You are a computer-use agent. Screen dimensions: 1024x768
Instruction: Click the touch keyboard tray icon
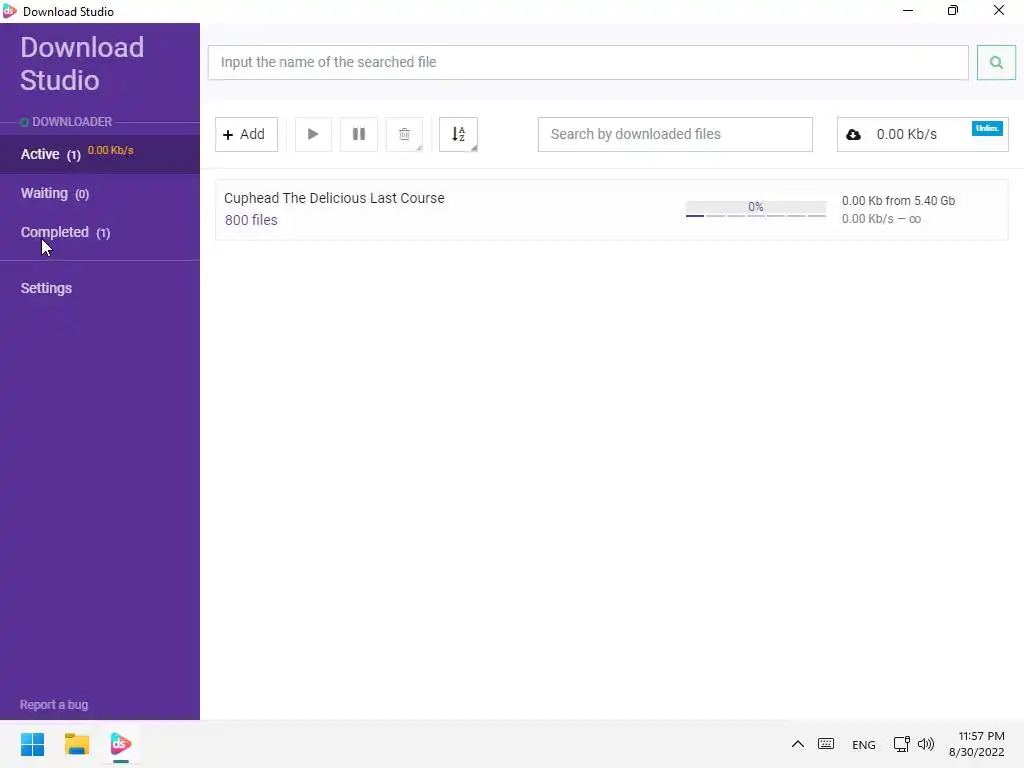coord(825,744)
